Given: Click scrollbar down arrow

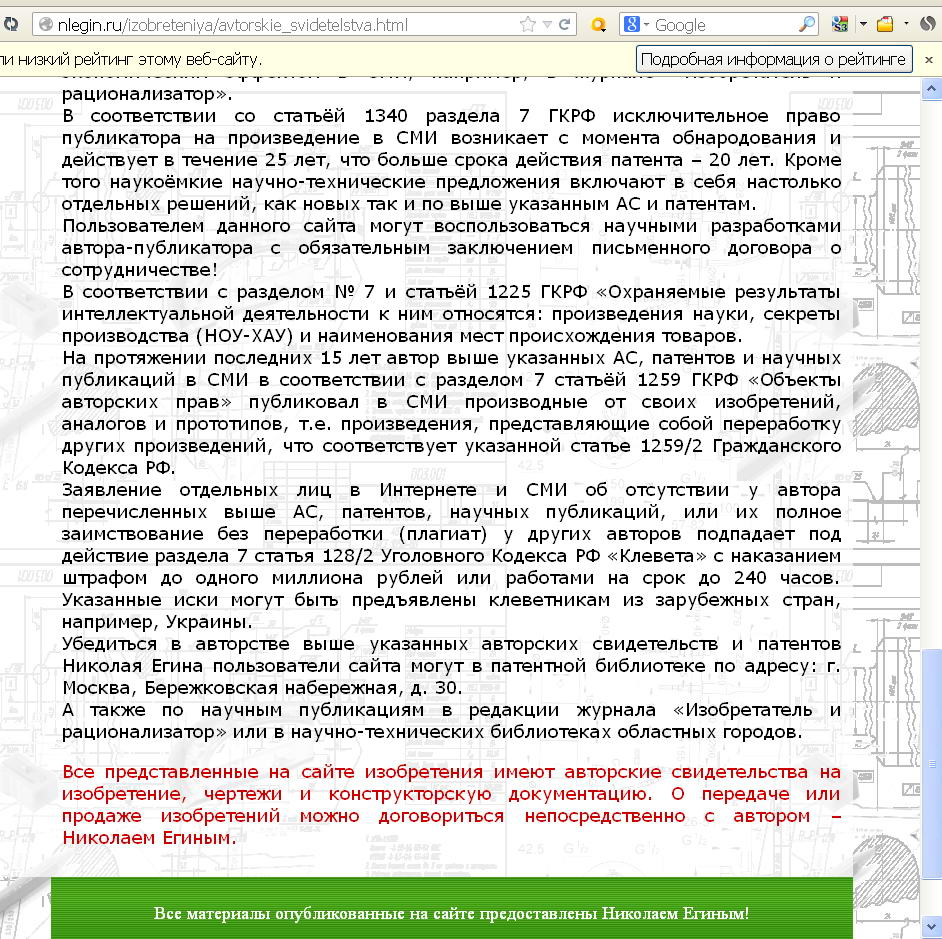Looking at the screenshot, I should [x=931, y=926].
